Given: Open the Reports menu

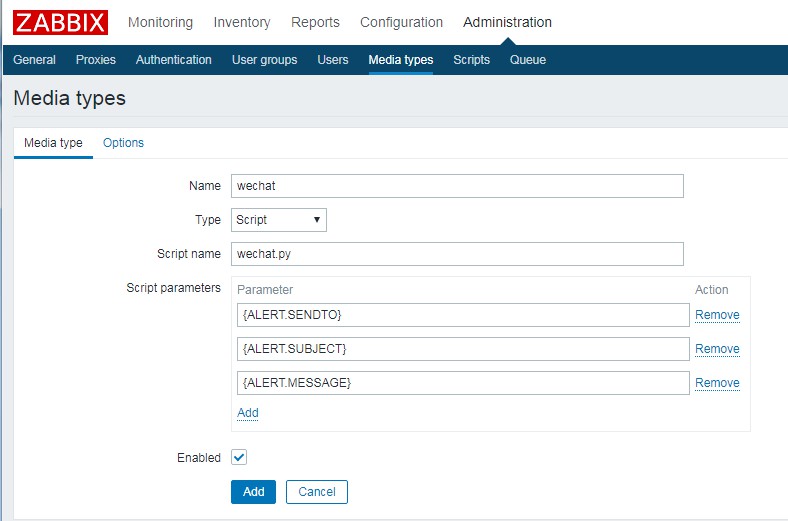Looking at the screenshot, I should (x=315, y=22).
